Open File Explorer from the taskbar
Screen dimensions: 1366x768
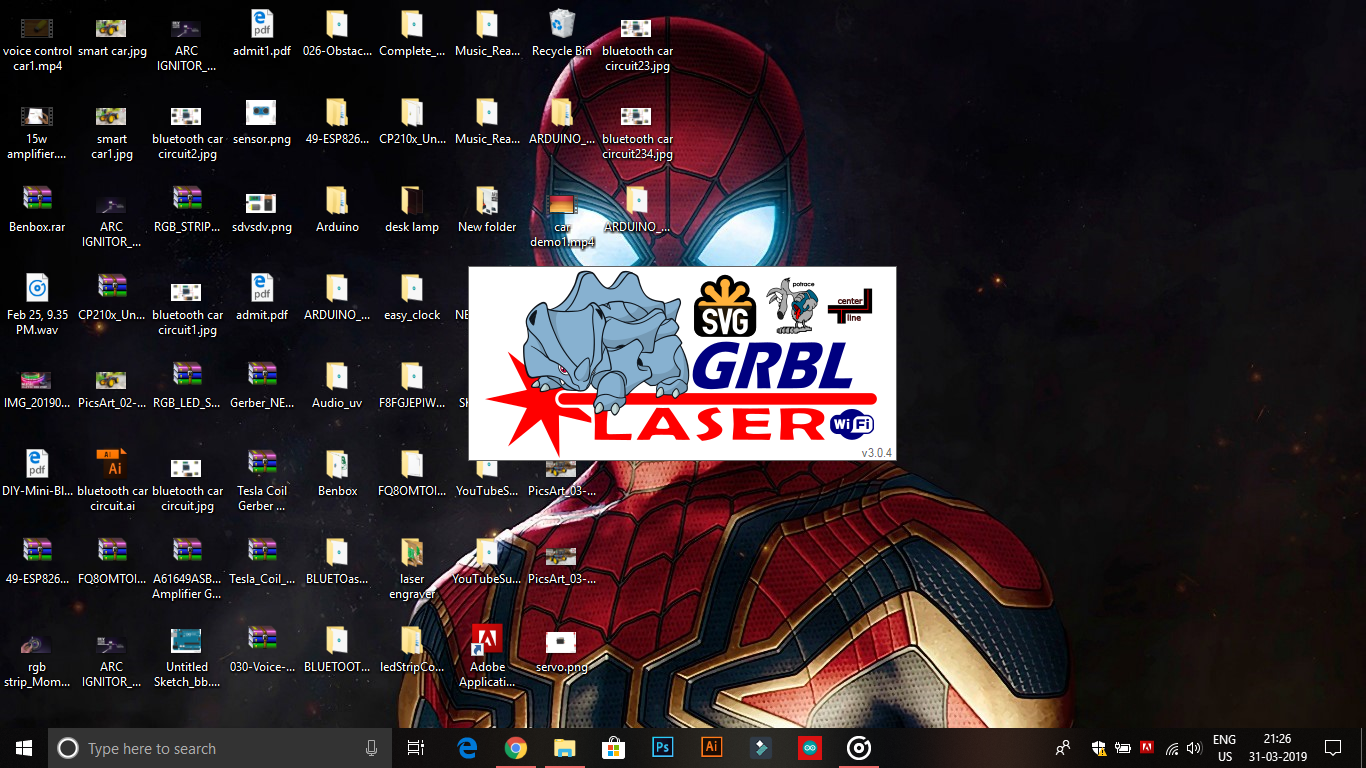tap(564, 747)
